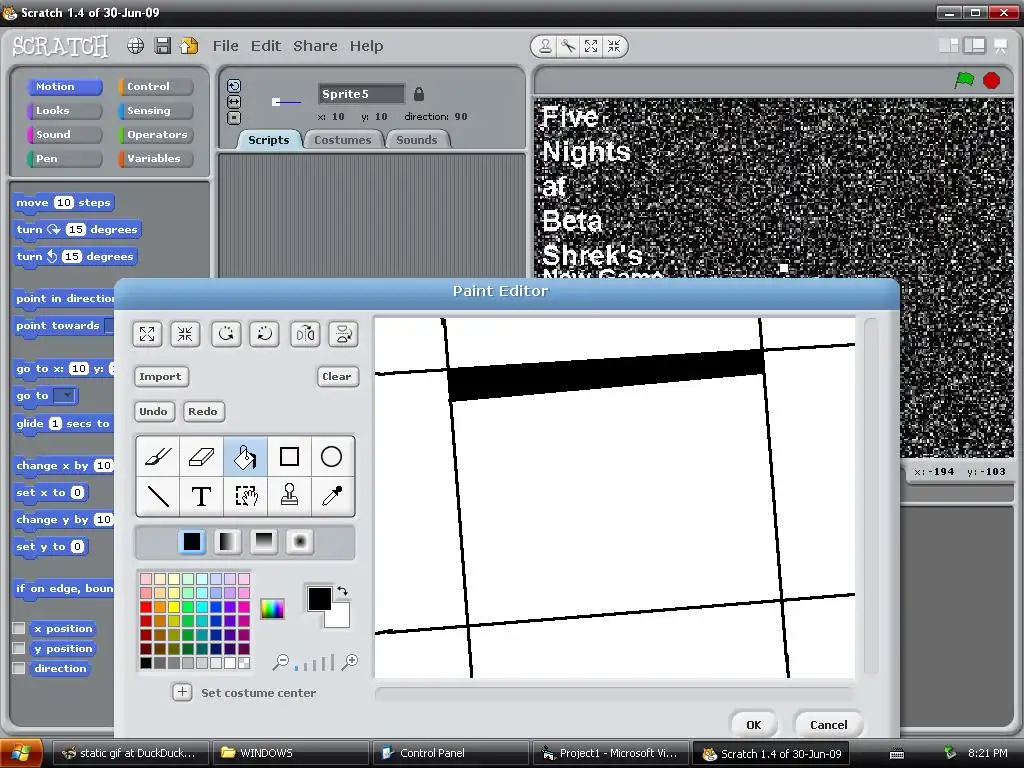
Task: Select the Ellipse tool
Action: (332, 456)
